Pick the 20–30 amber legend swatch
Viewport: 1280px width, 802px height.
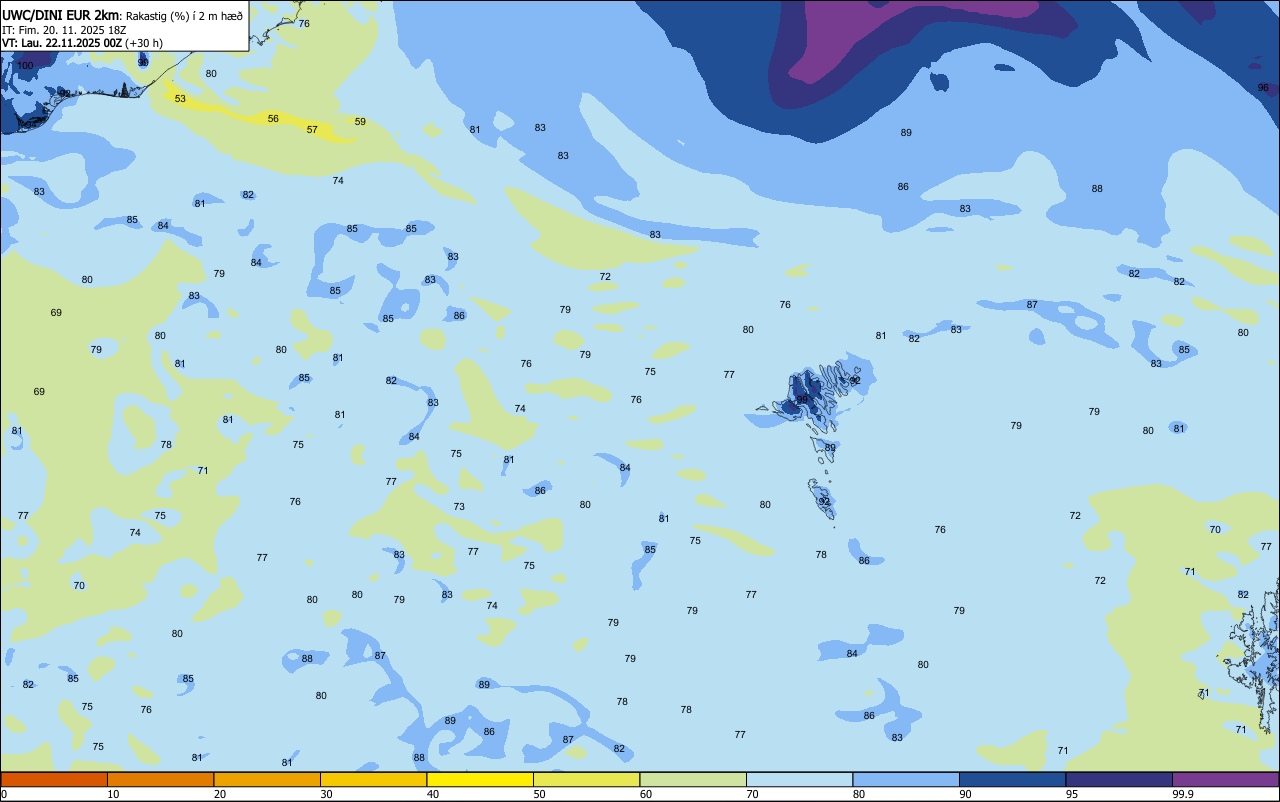(x=267, y=779)
